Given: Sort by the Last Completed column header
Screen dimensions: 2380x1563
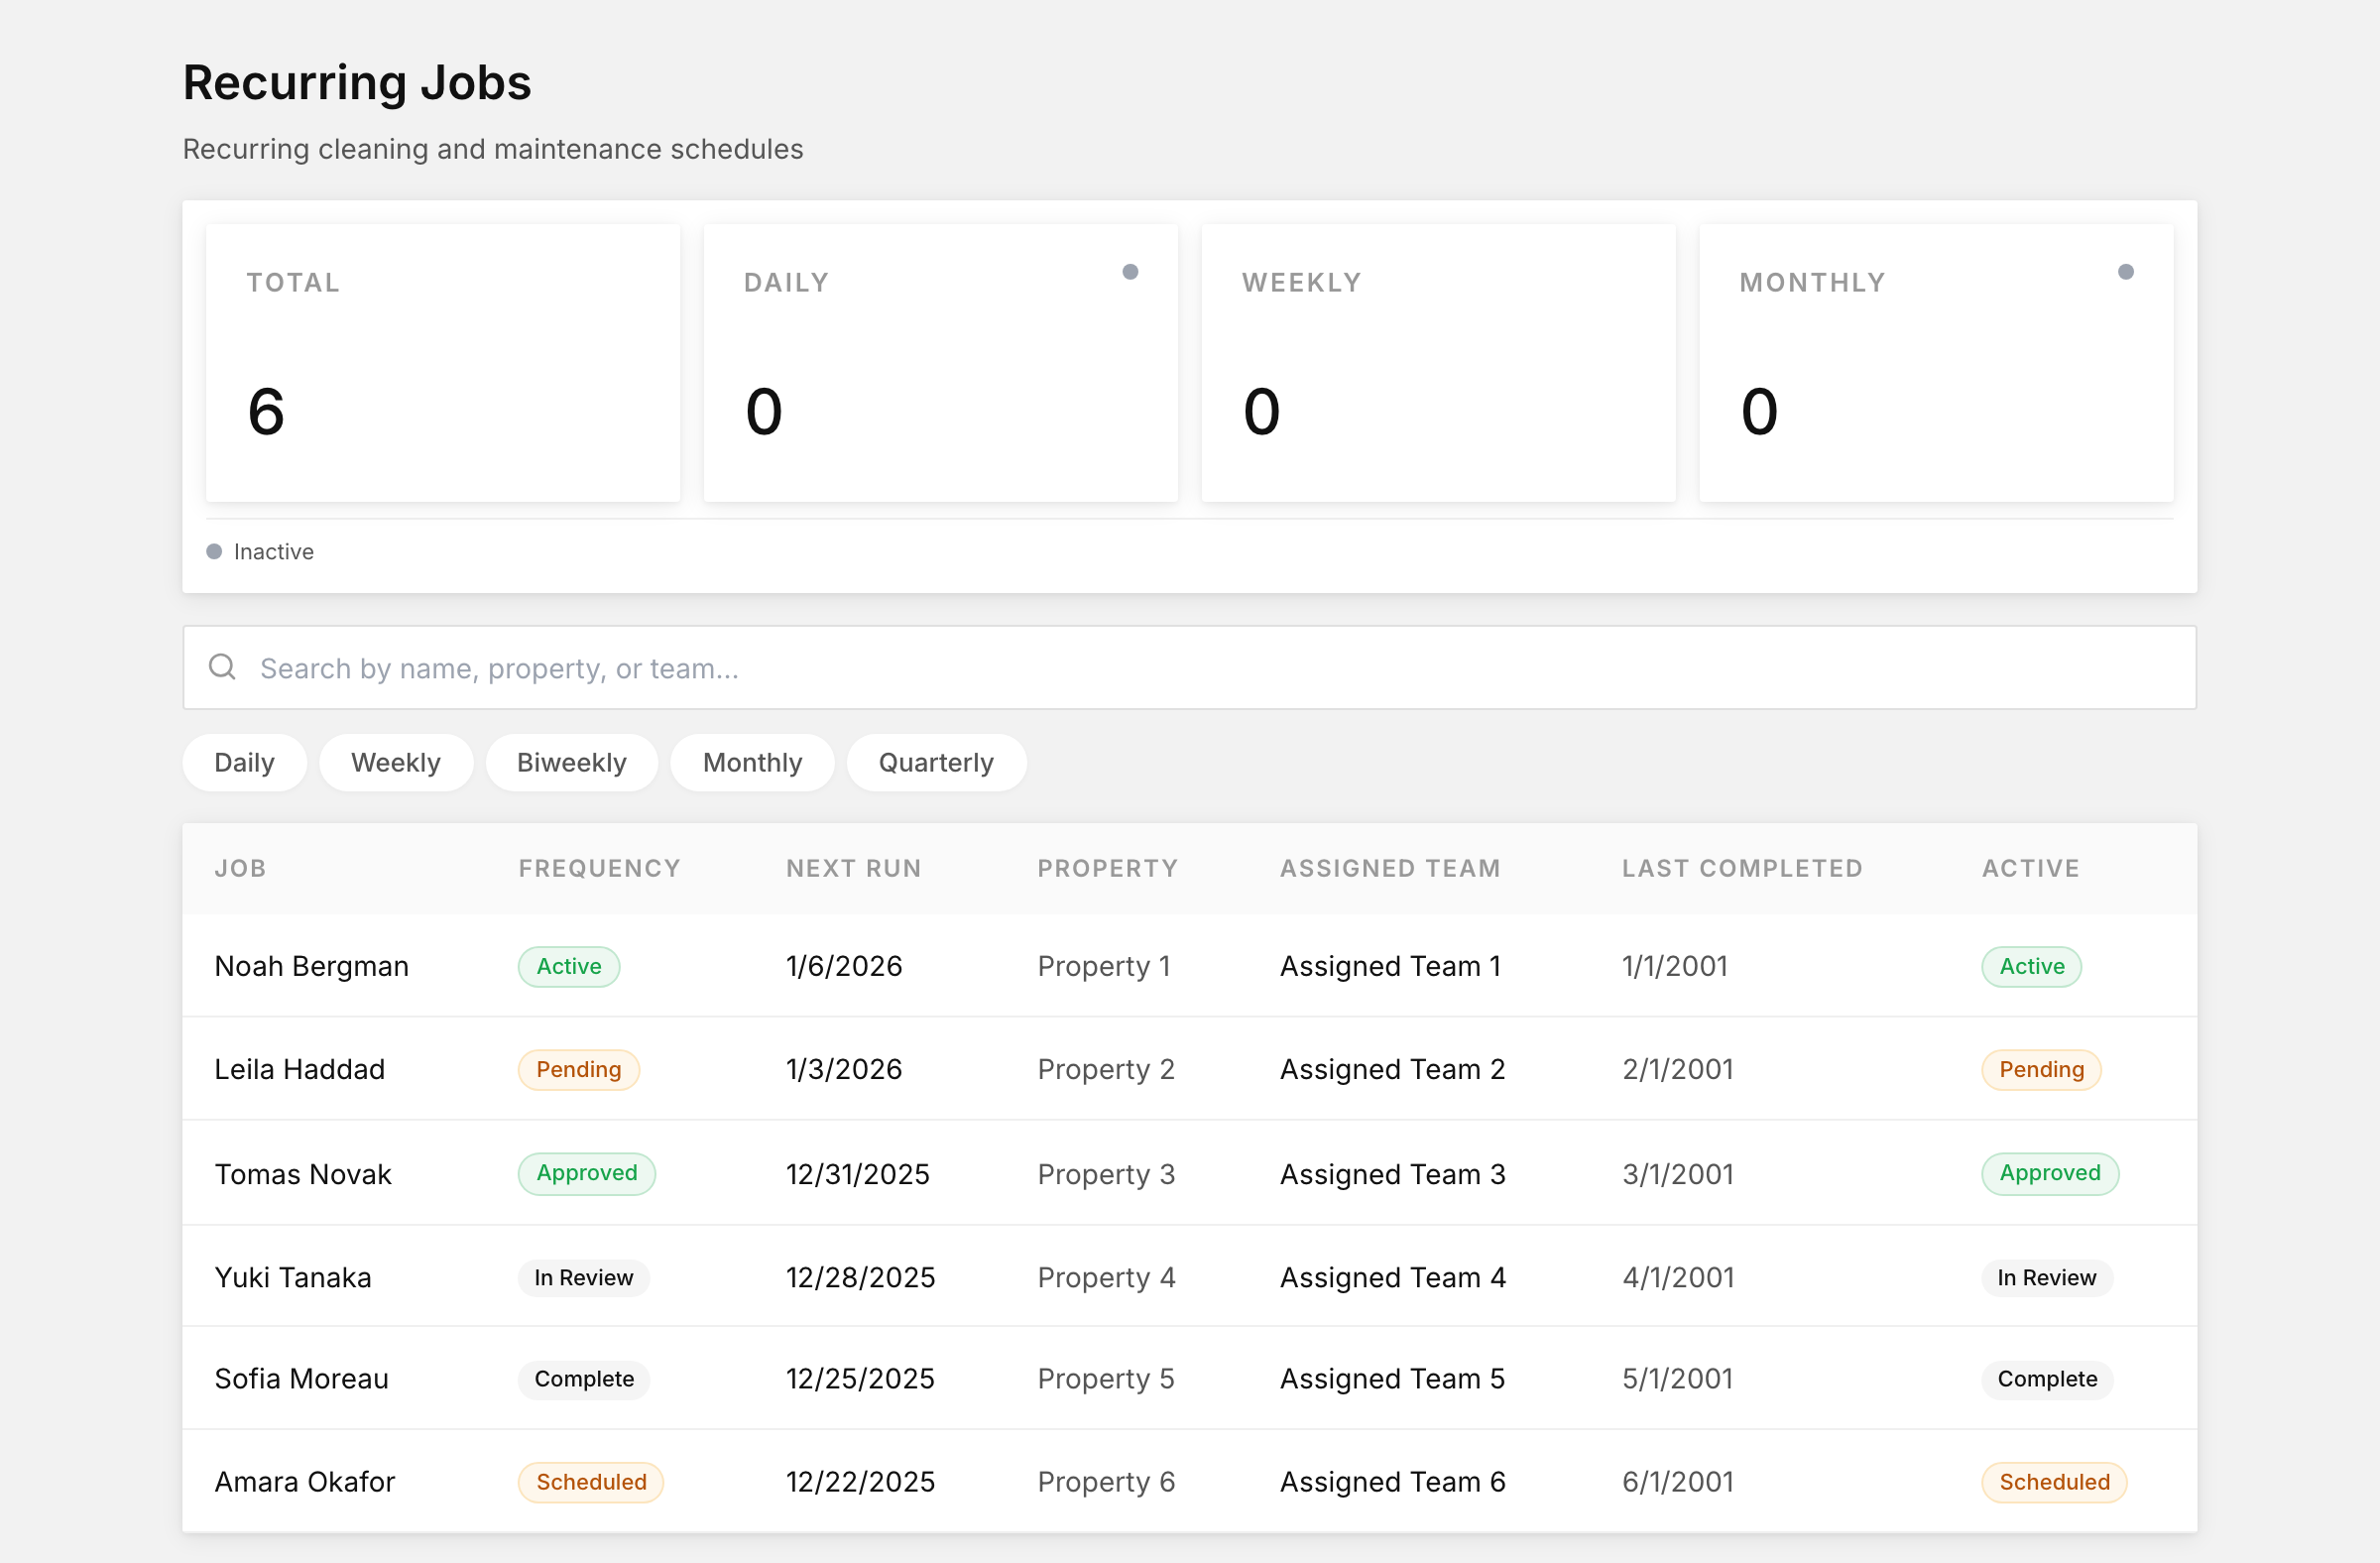Looking at the screenshot, I should click(1742, 868).
